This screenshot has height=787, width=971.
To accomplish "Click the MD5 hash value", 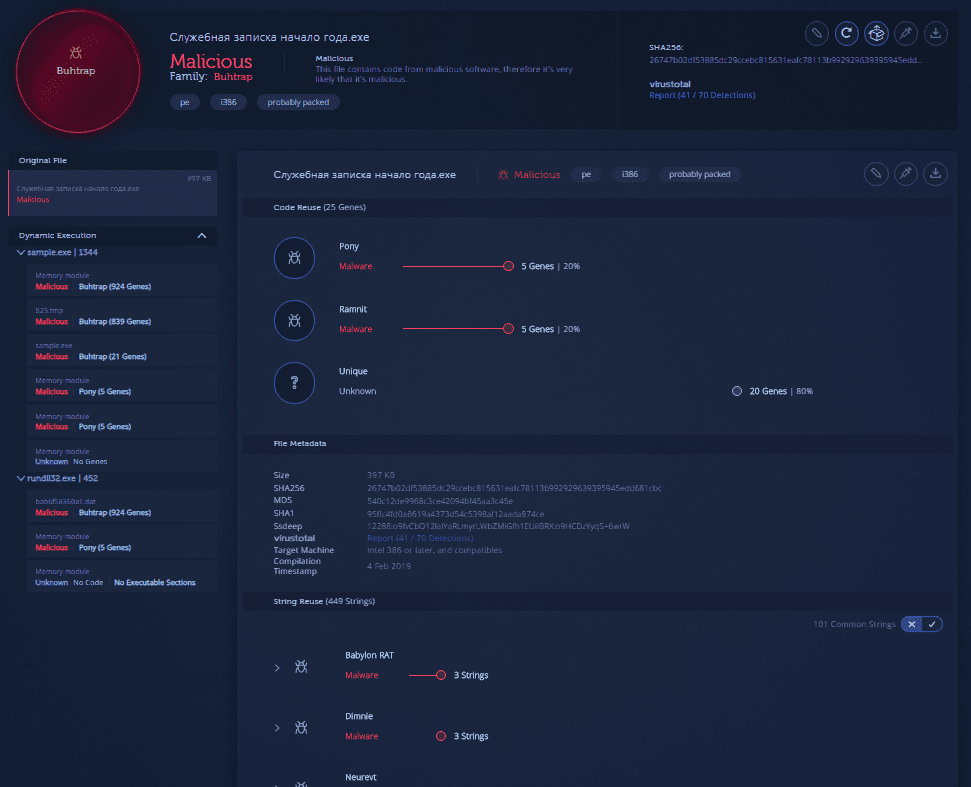I will (440, 501).
